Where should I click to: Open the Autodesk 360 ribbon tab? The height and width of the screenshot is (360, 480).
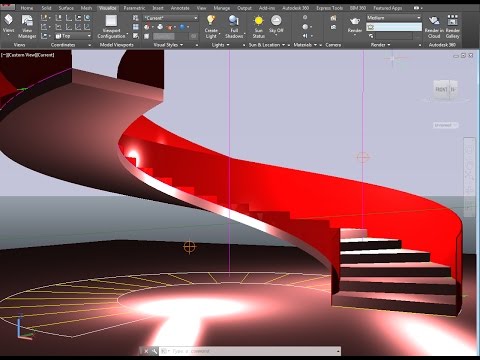[296, 8]
